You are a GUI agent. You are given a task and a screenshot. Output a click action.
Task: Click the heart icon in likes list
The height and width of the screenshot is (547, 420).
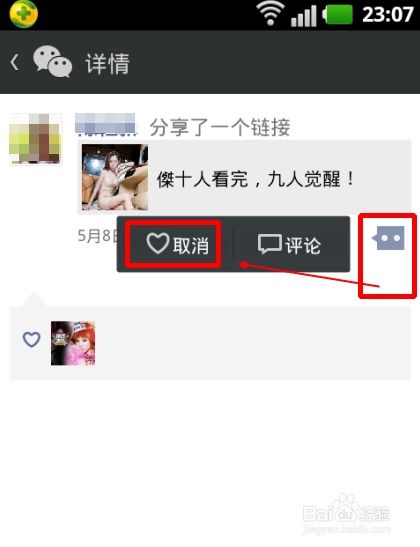[31, 339]
